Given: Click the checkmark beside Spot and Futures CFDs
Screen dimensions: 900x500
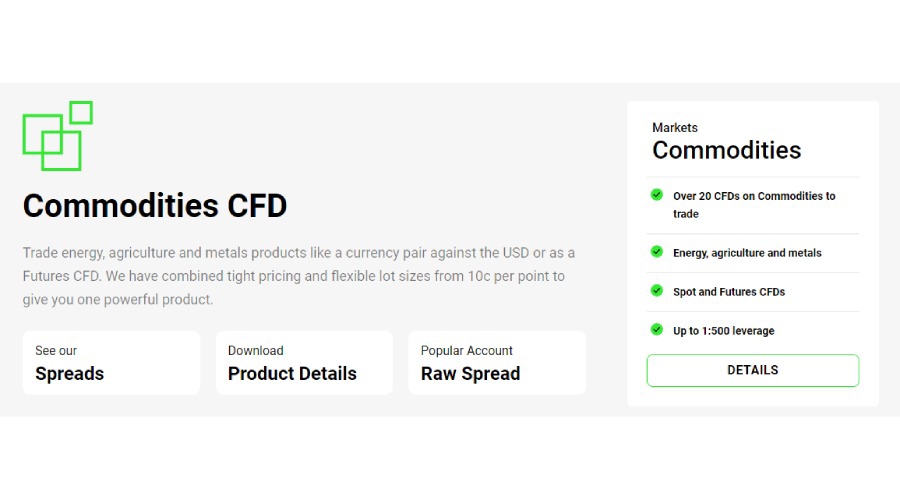Looking at the screenshot, I should [x=657, y=291].
